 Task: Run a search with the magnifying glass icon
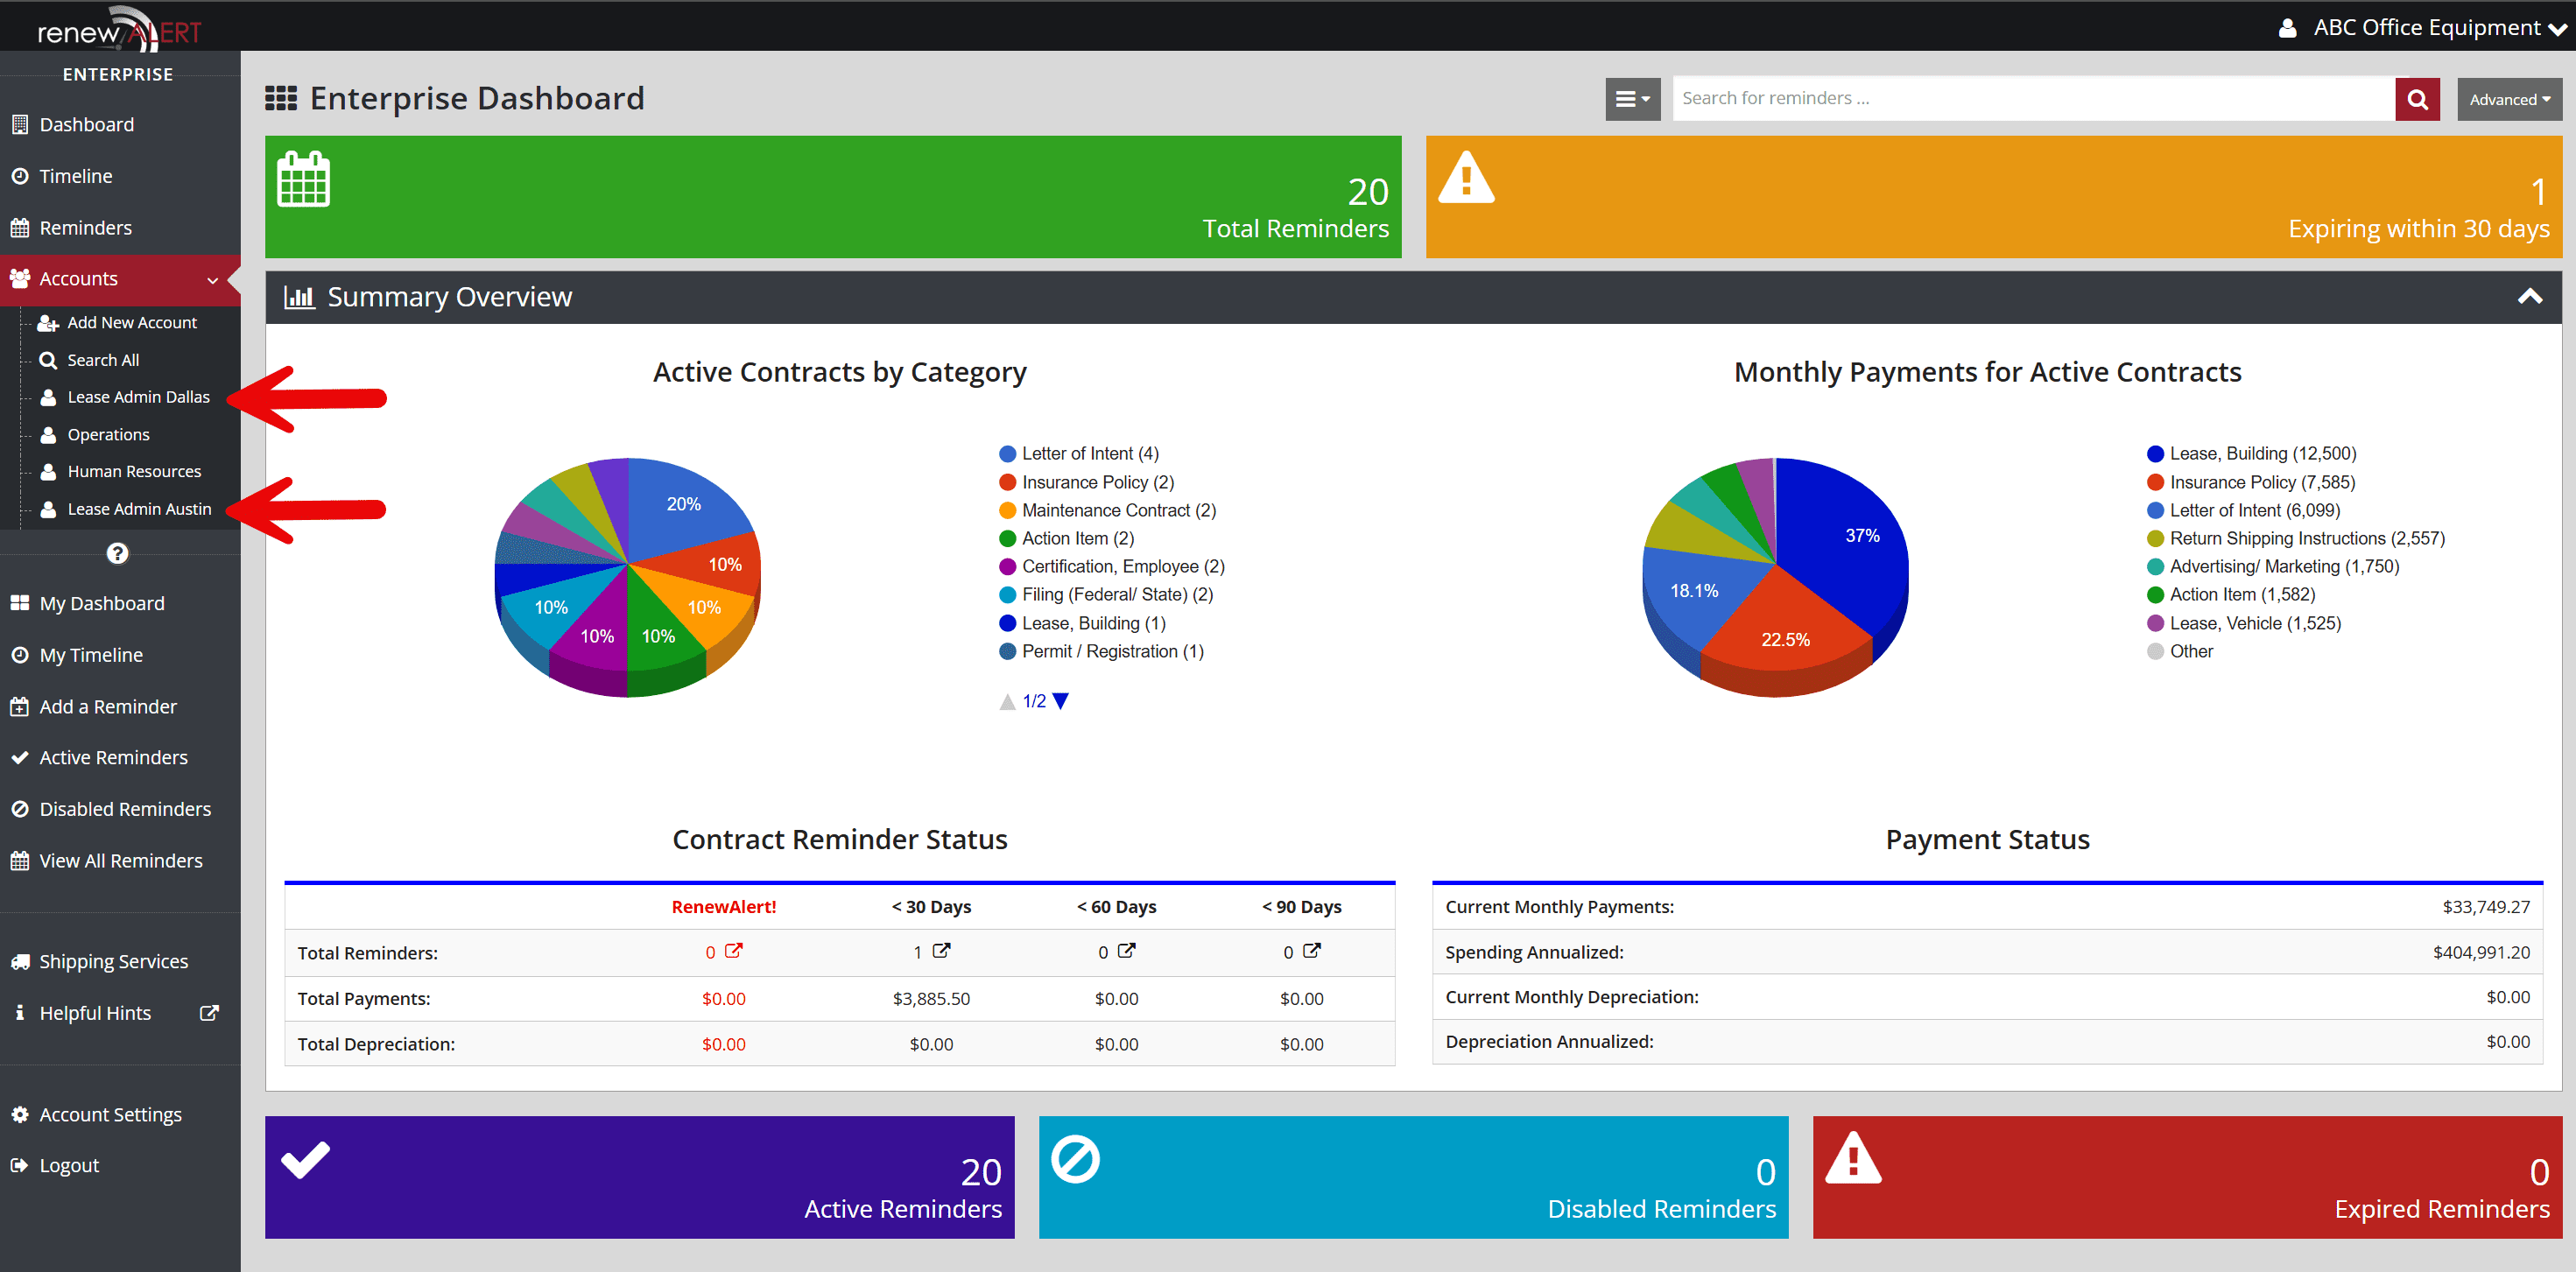coord(2417,98)
